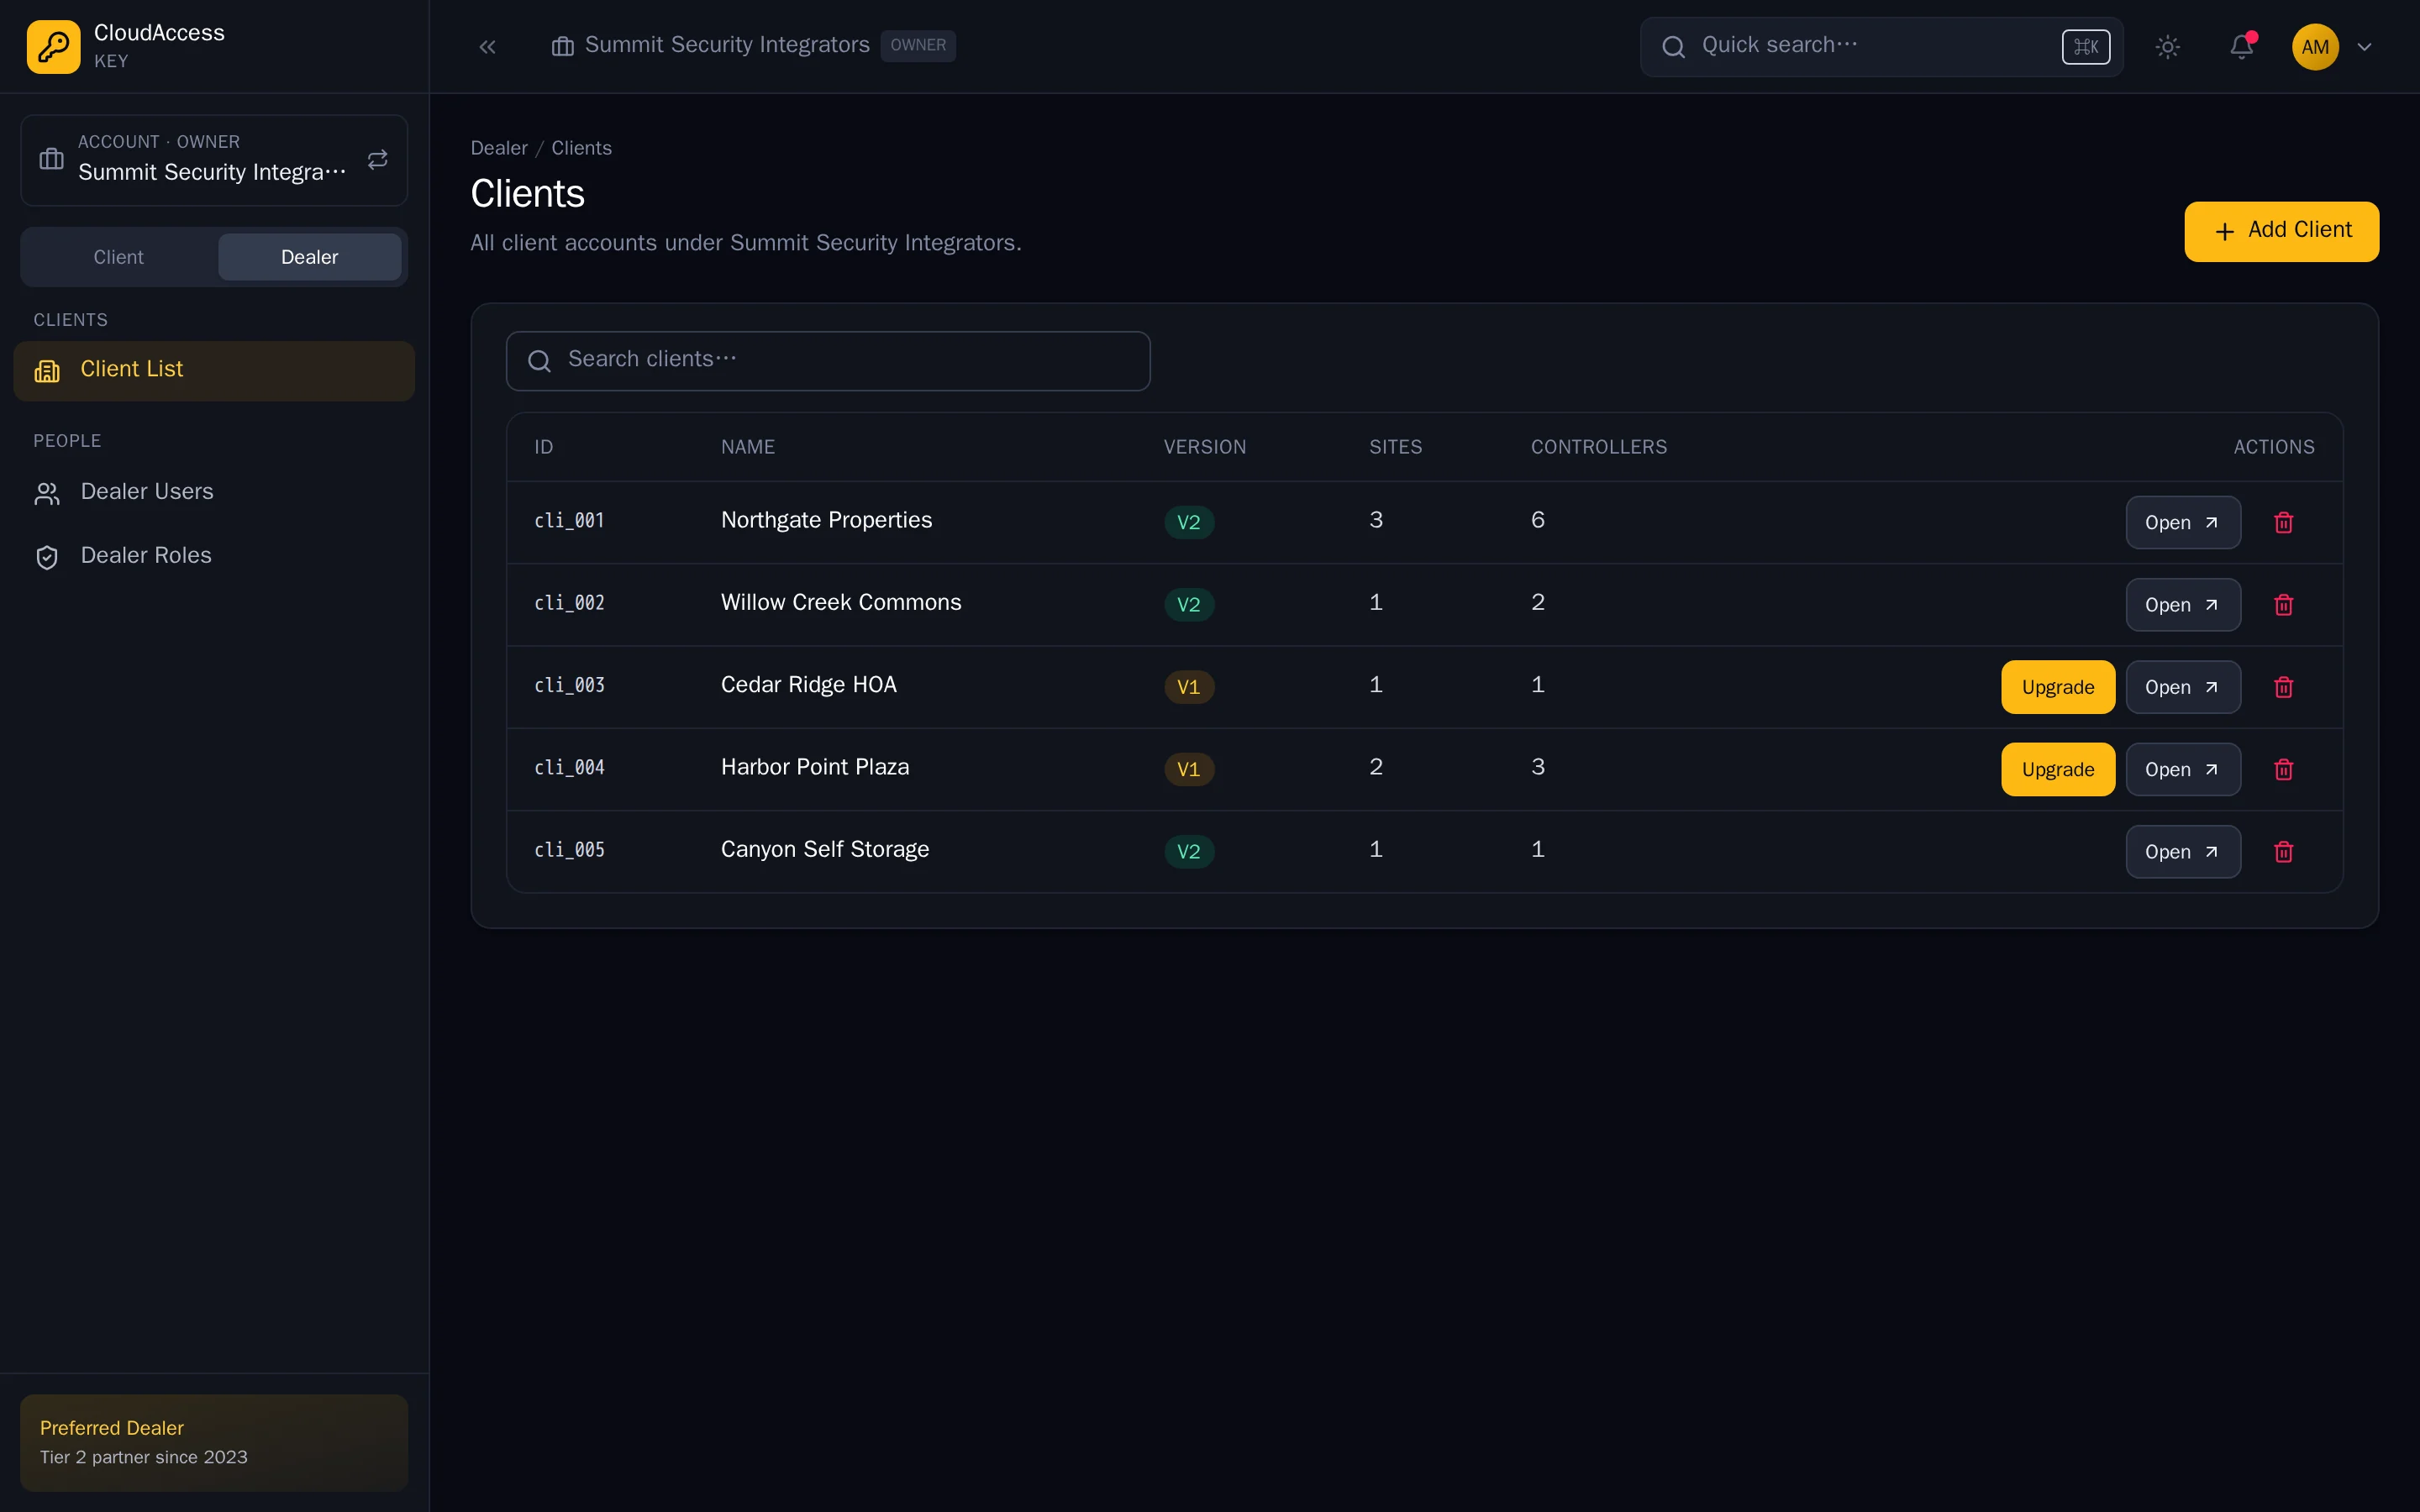This screenshot has height=1512, width=2420.
Task: Collapse the sidebar with the double chevron
Action: tap(487, 47)
